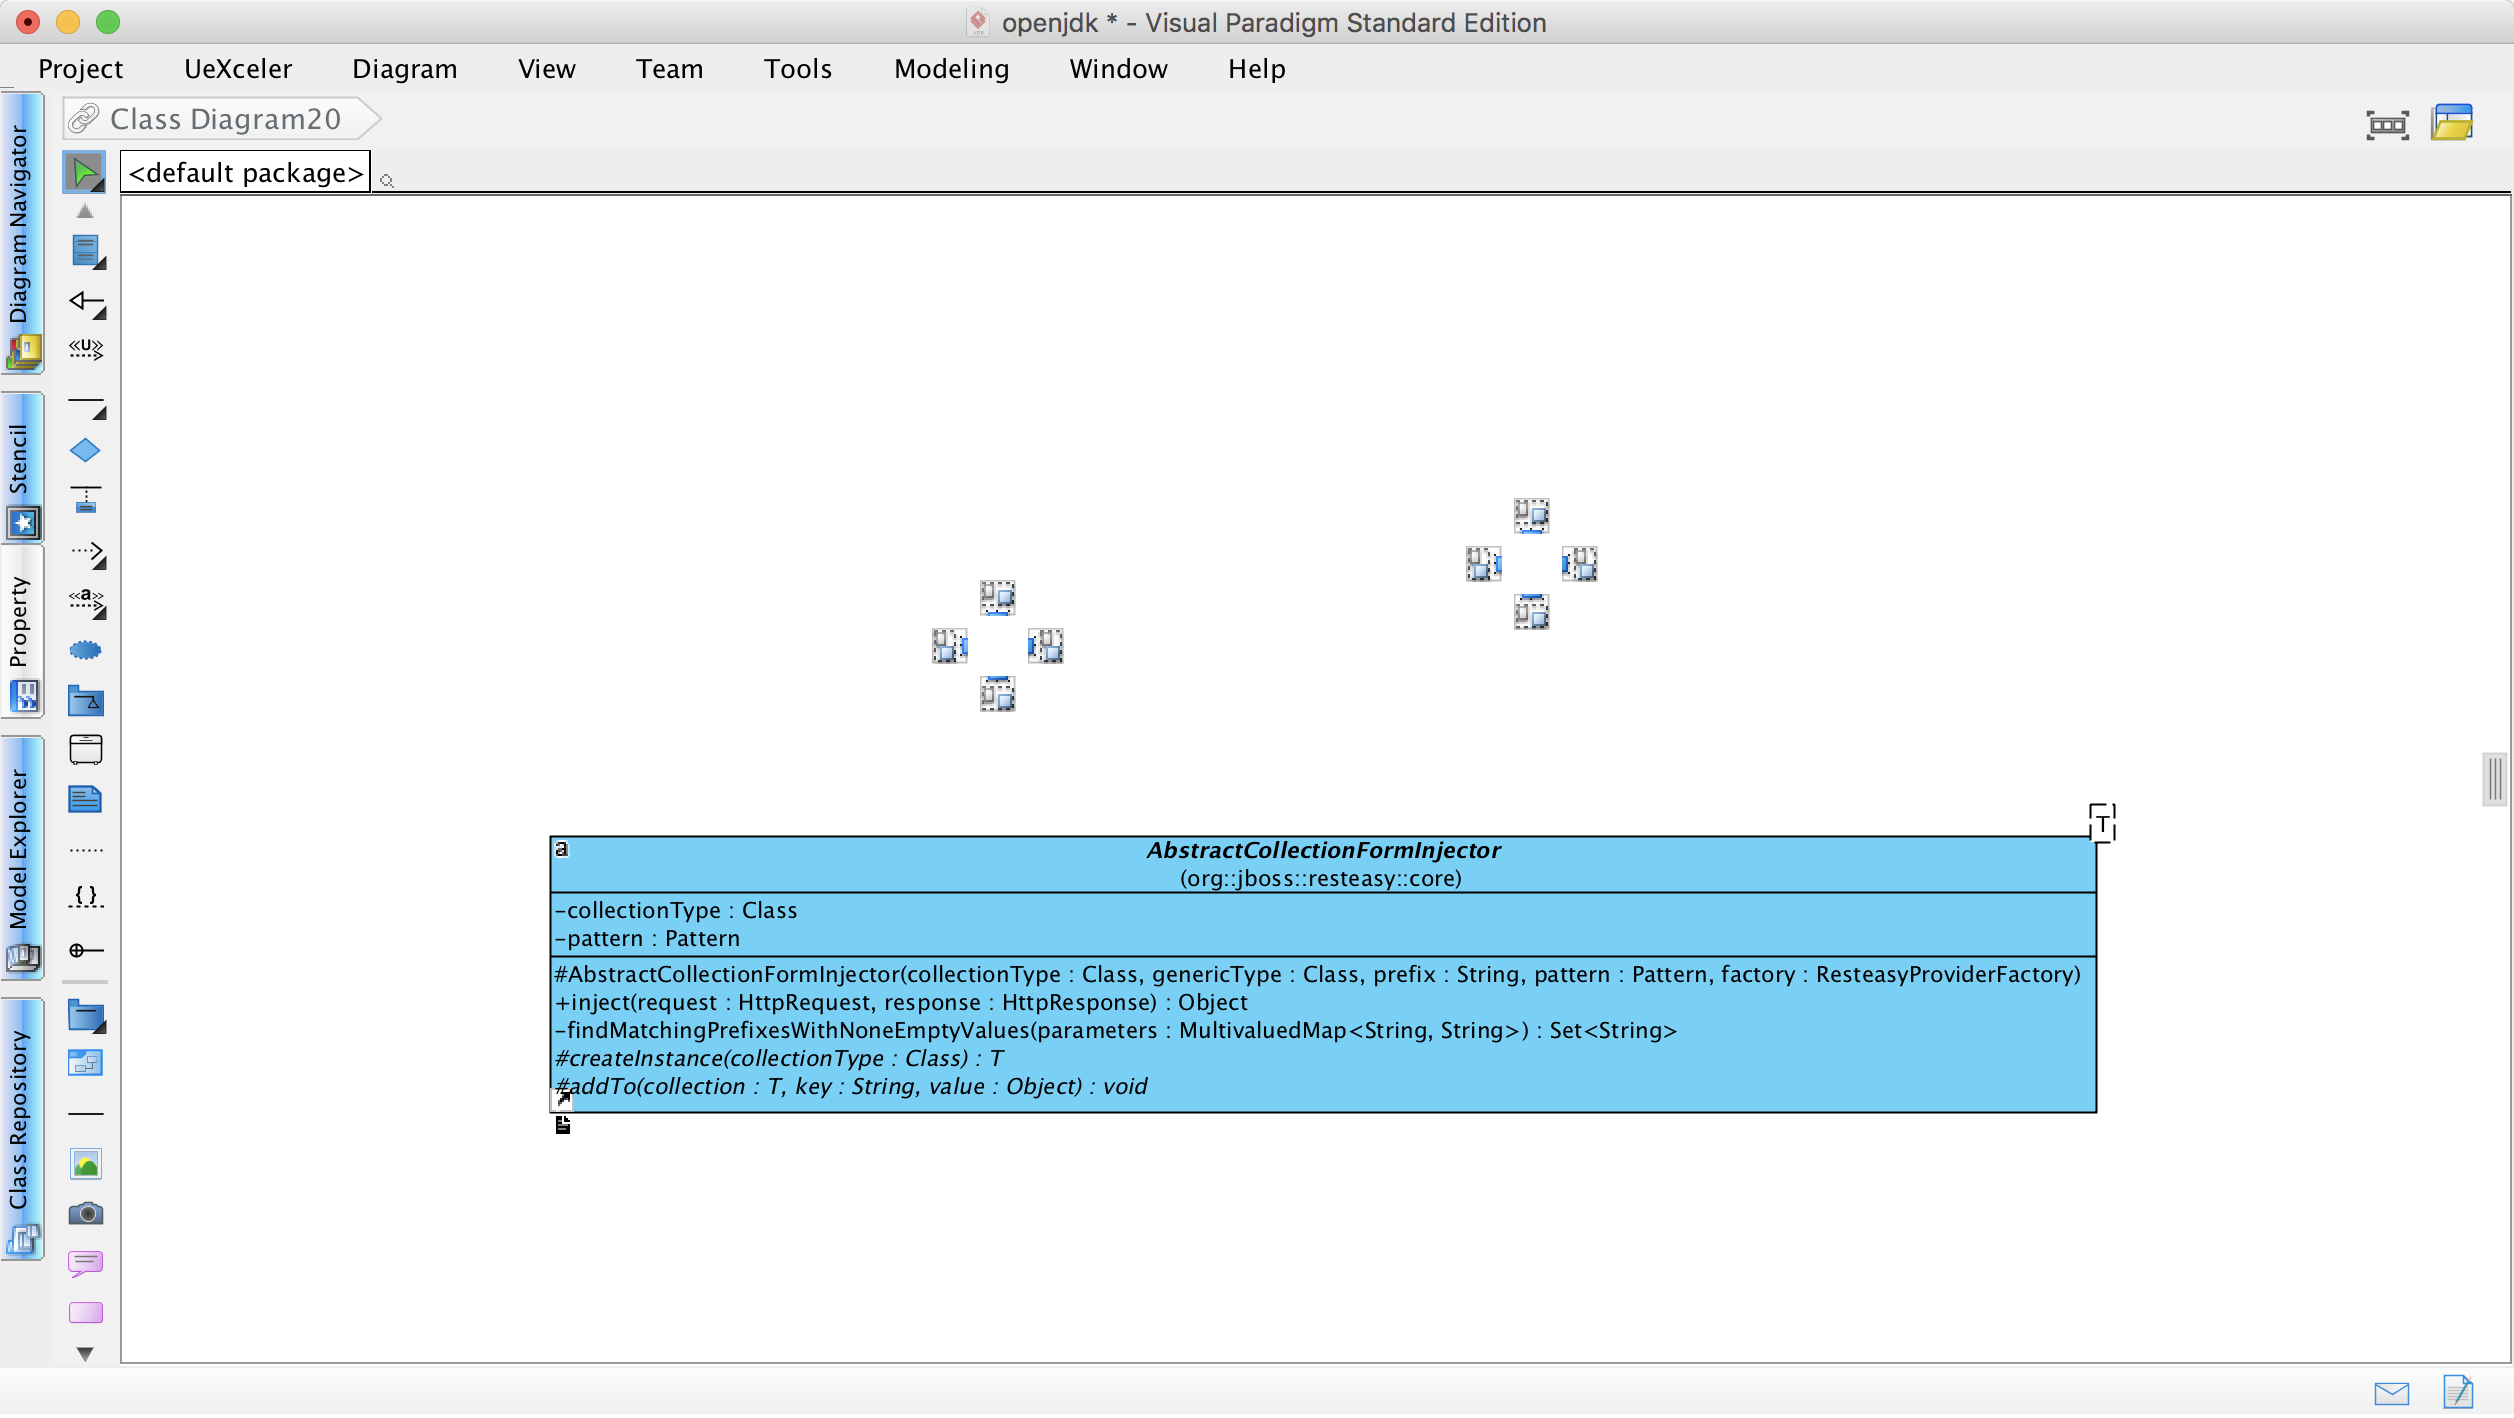Click the camera screenshot tool
Image resolution: width=2514 pixels, height=1418 pixels.
[x=86, y=1215]
